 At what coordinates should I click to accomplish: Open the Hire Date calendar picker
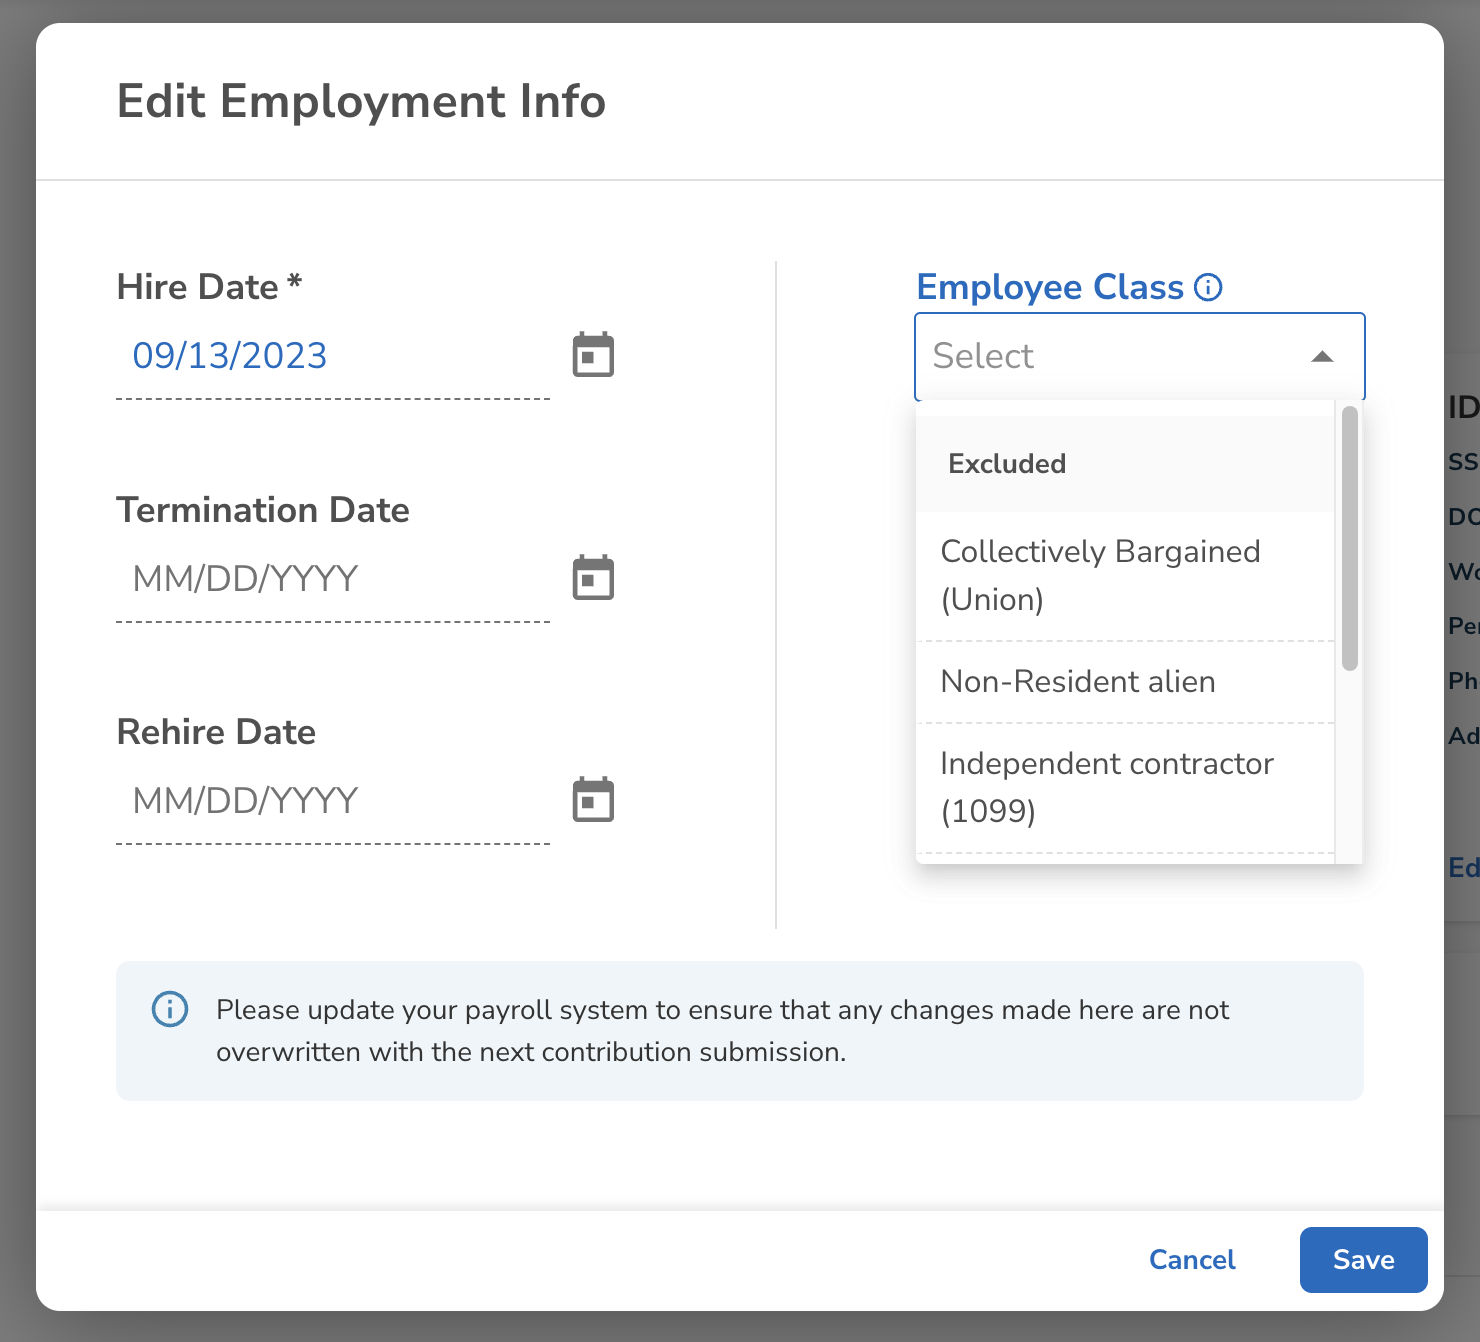(x=593, y=355)
